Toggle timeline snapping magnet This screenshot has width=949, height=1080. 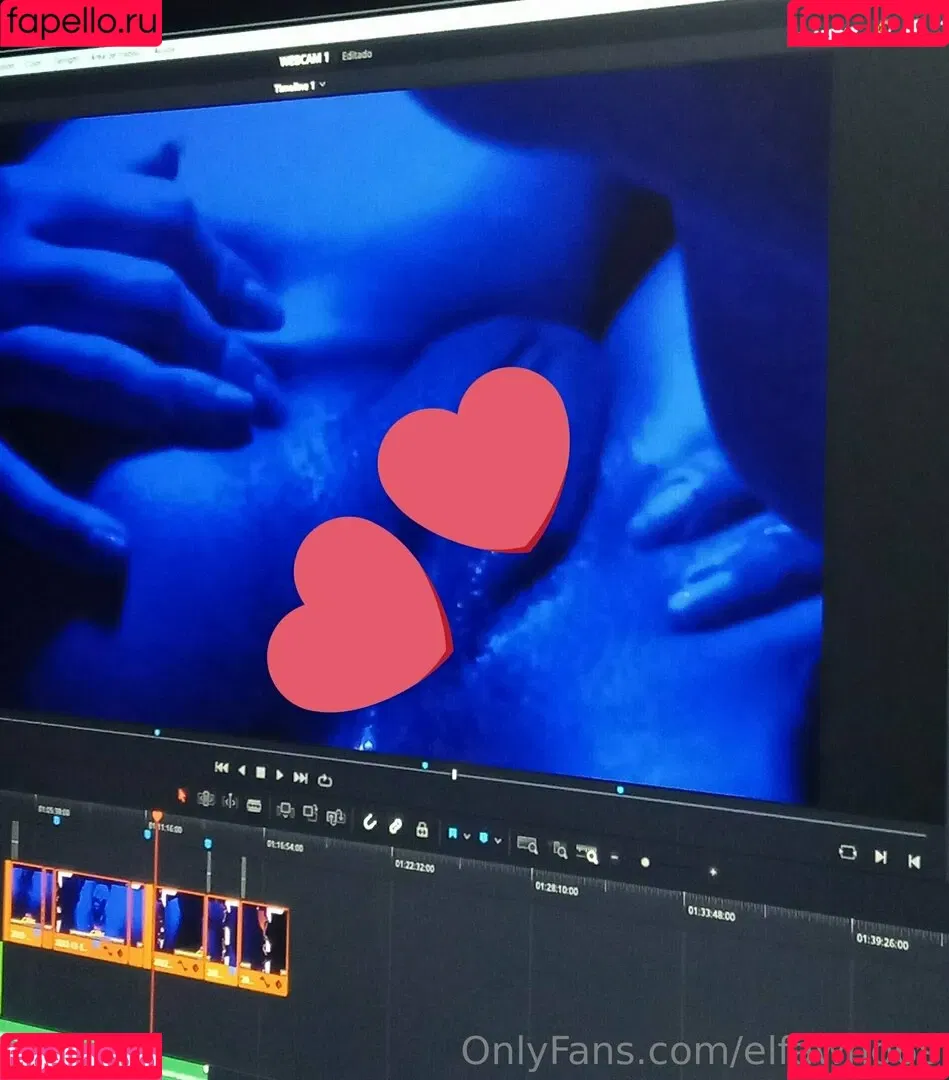tap(370, 822)
